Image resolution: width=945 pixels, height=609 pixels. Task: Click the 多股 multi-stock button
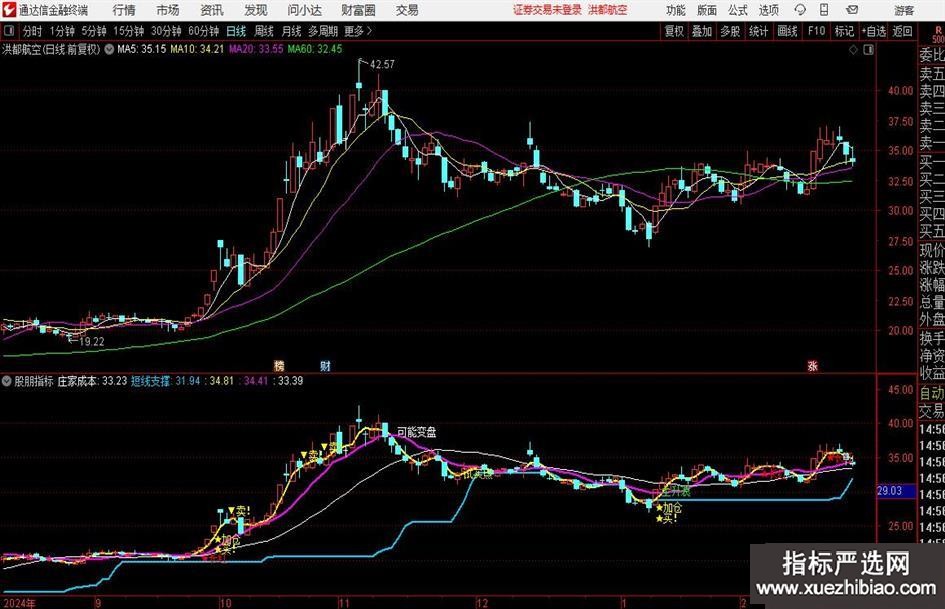[730, 31]
